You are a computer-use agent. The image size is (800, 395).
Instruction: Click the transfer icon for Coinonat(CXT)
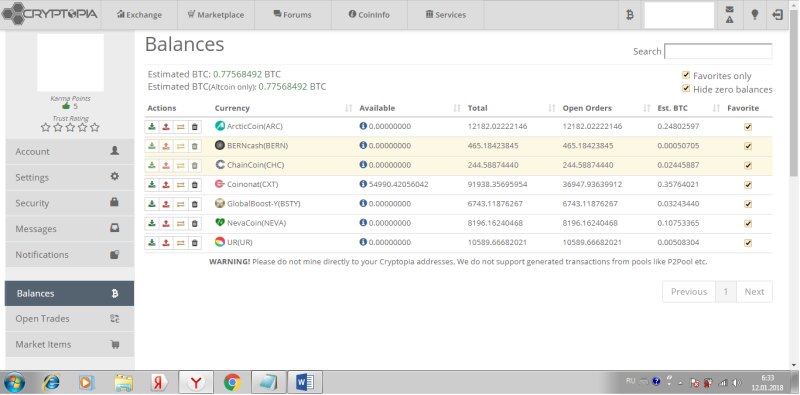tap(180, 185)
